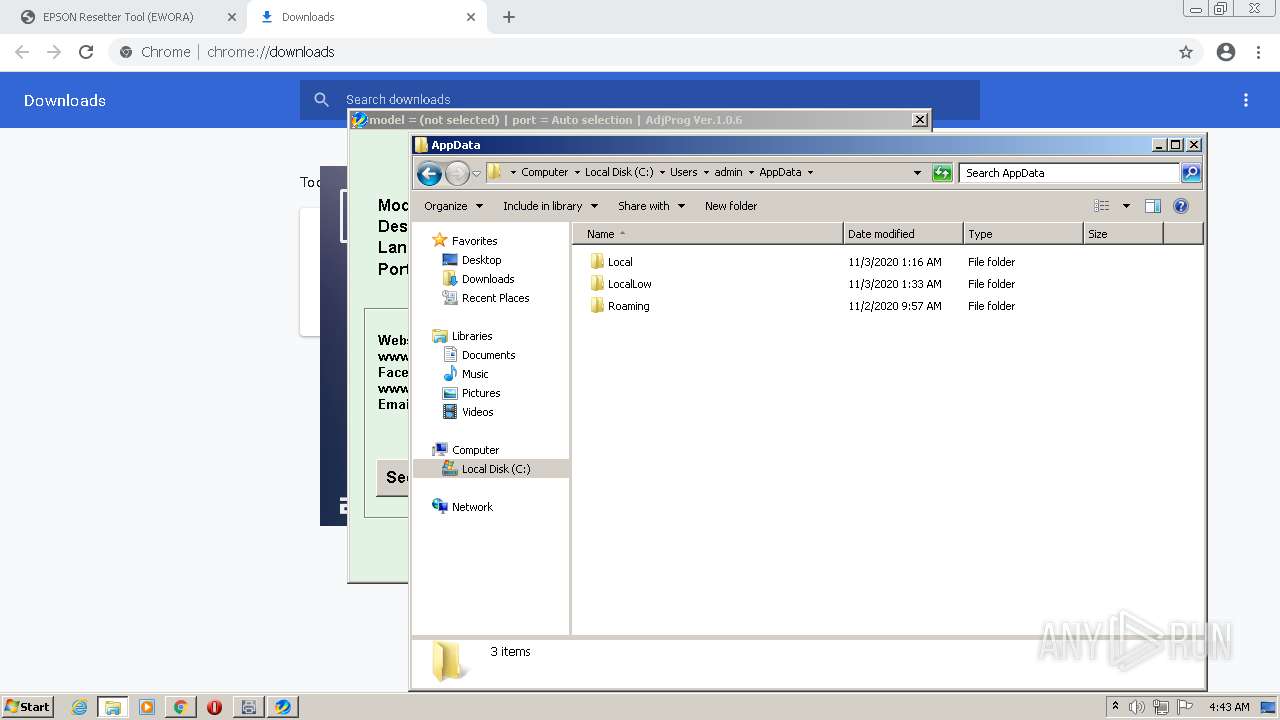This screenshot has height=720, width=1280.
Task: Open the recent pages dropdown arrow
Action: 477,173
